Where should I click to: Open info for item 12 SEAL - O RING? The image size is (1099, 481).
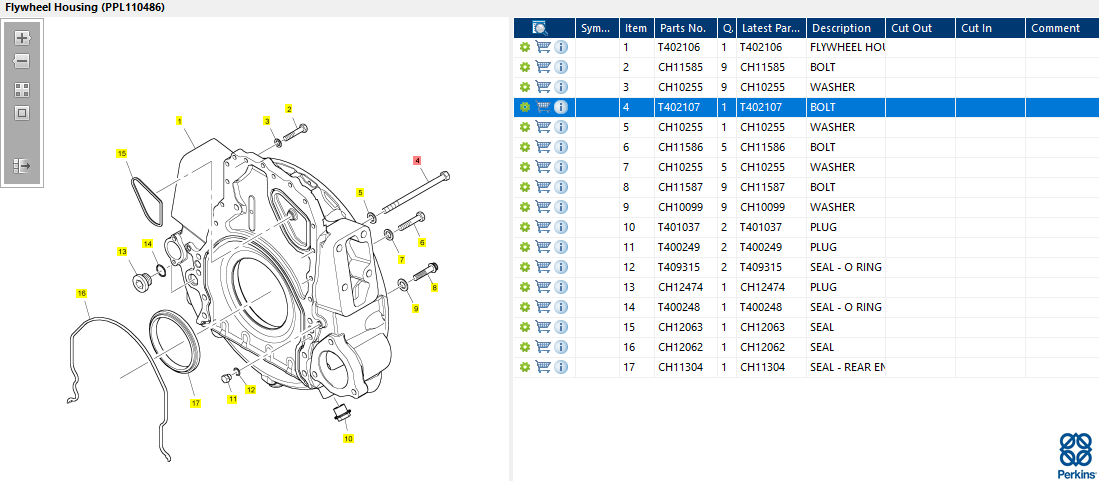(561, 267)
